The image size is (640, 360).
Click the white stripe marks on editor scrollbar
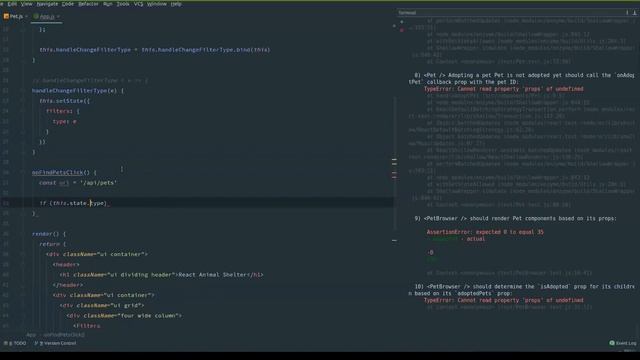pyautogui.click(x=394, y=162)
